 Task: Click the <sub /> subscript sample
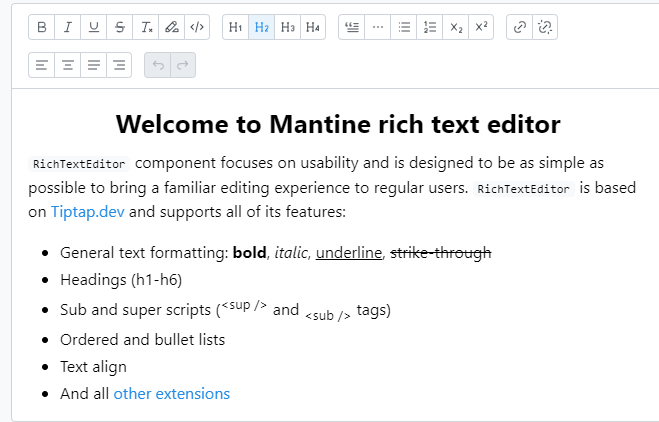pyautogui.click(x=328, y=315)
